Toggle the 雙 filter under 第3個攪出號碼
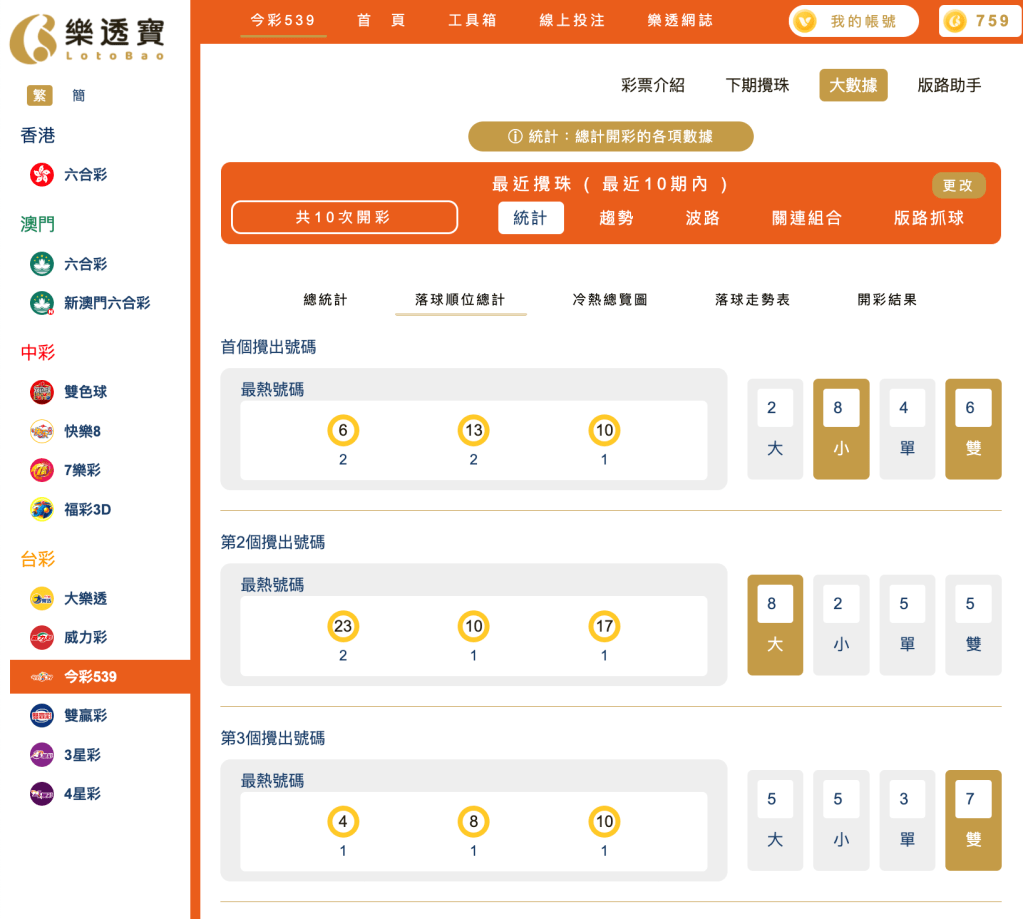This screenshot has width=1023, height=919. coord(972,819)
